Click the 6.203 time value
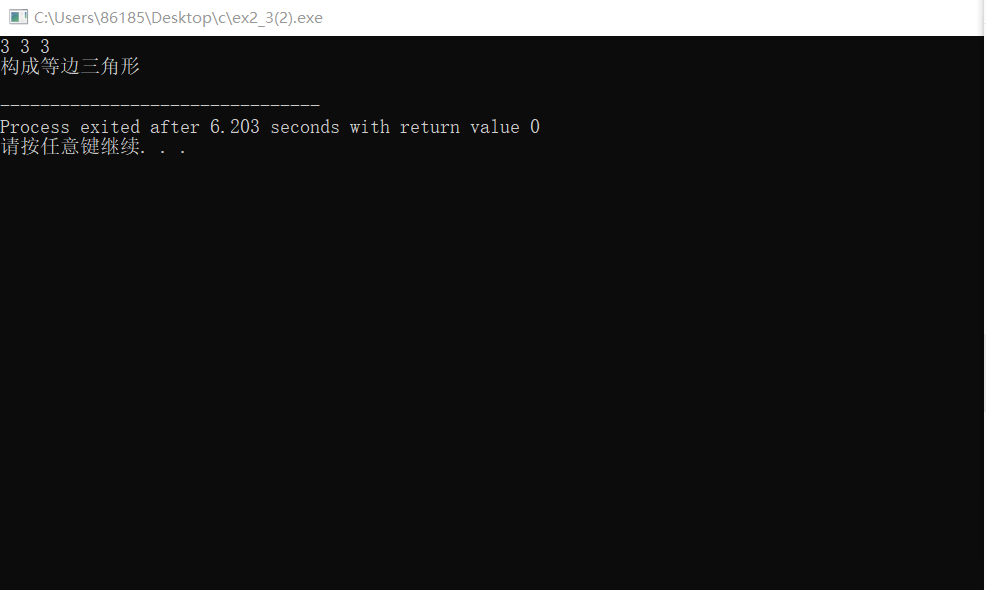 tap(235, 127)
